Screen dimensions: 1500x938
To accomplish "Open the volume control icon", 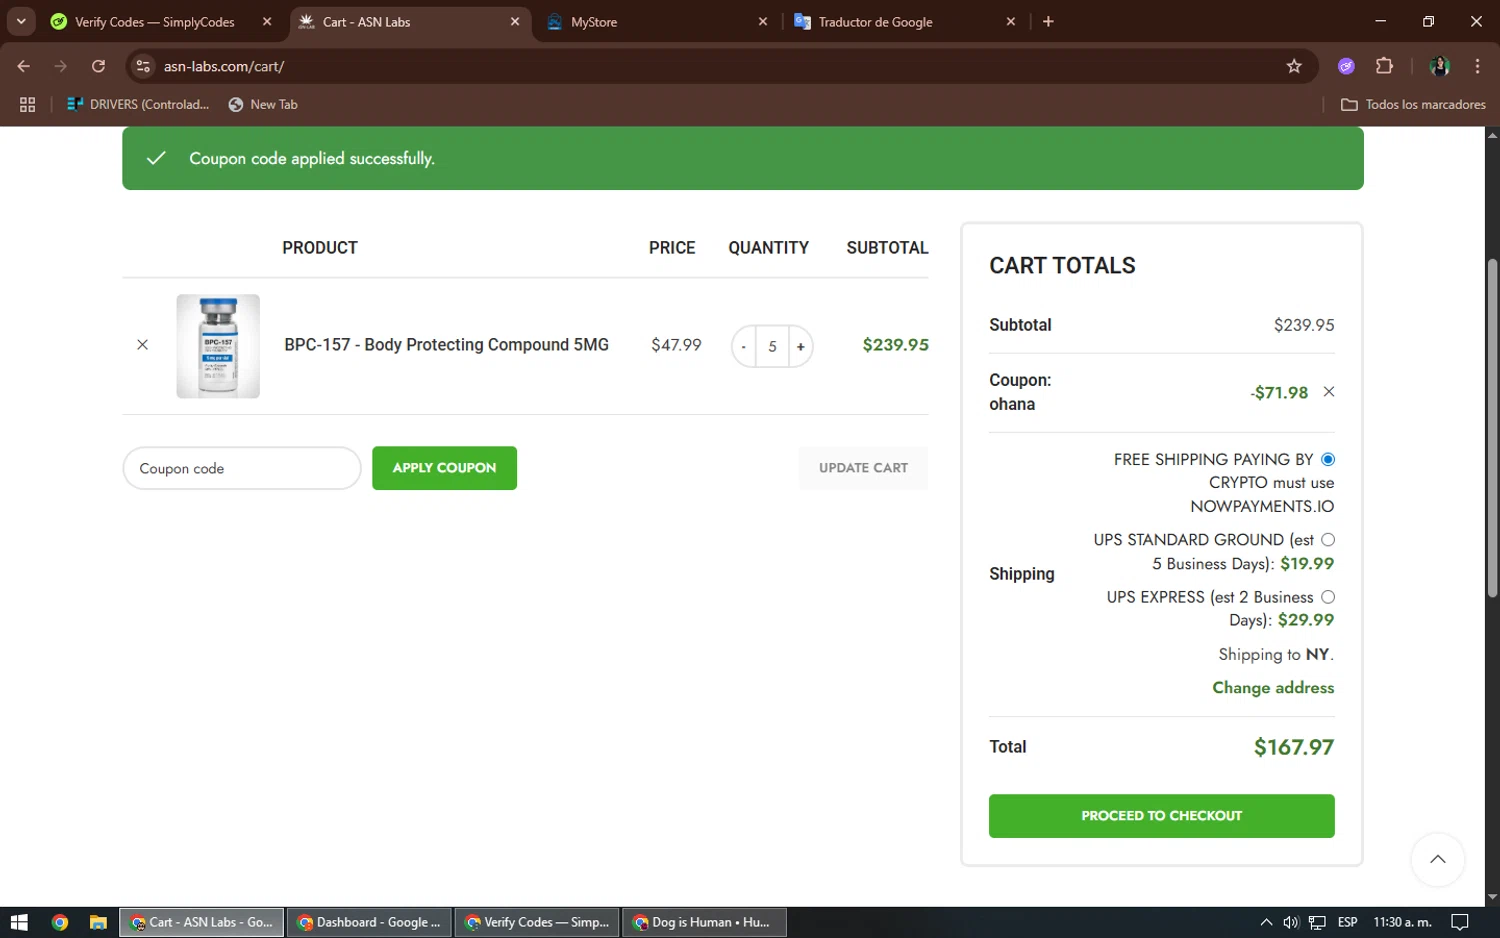I will (x=1291, y=922).
